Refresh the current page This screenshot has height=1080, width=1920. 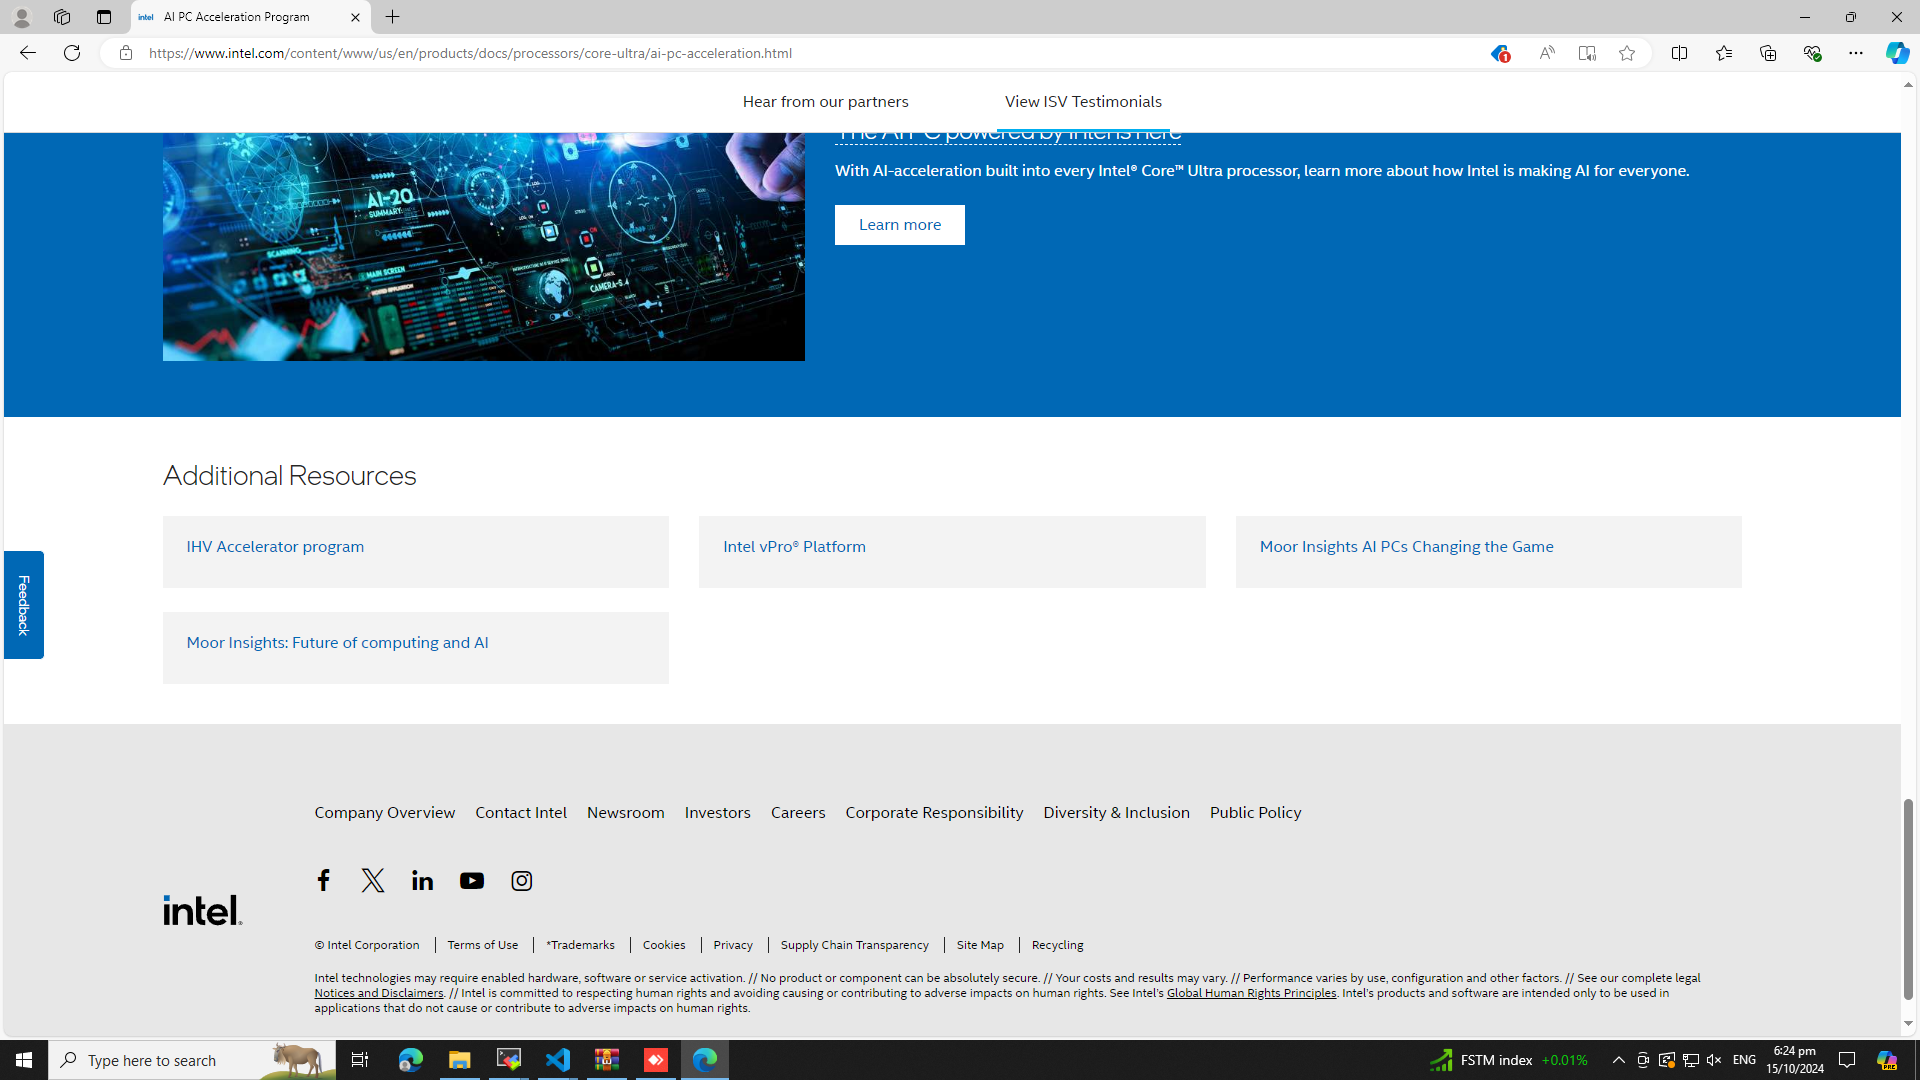coord(72,53)
